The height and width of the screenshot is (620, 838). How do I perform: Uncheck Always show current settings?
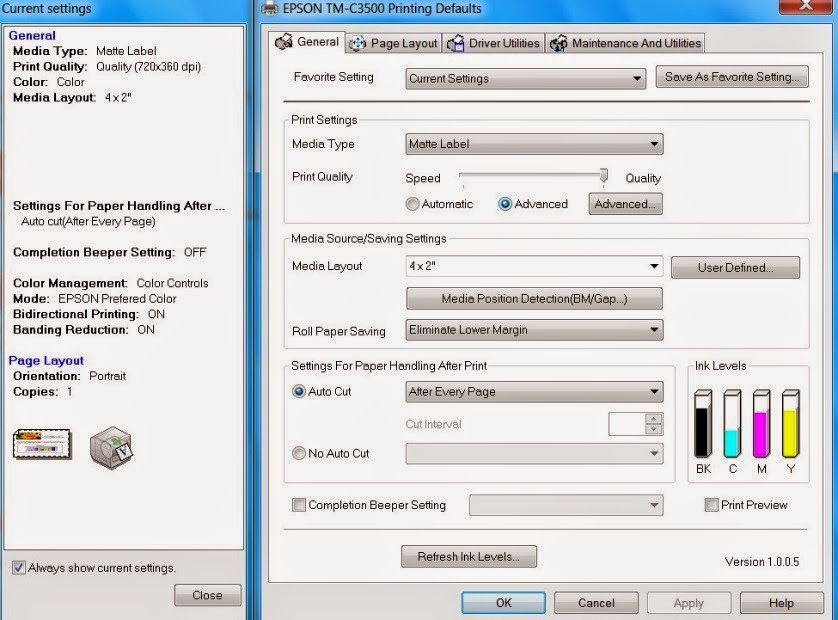point(18,566)
